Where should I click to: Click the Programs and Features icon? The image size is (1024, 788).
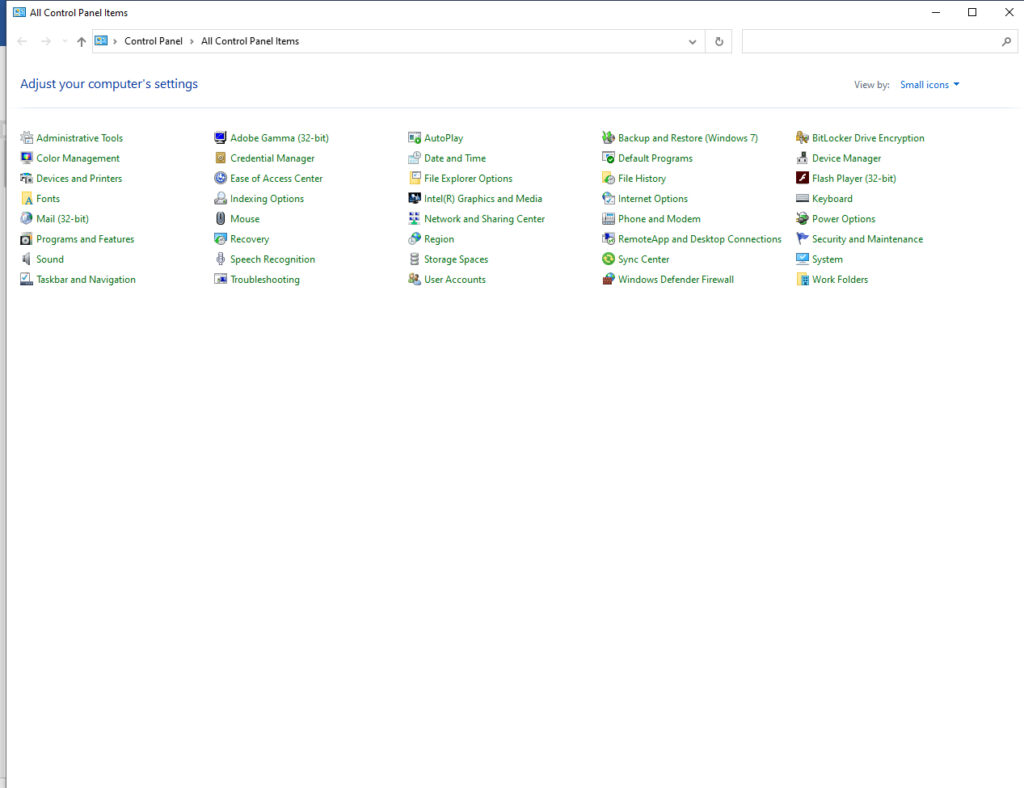point(26,239)
